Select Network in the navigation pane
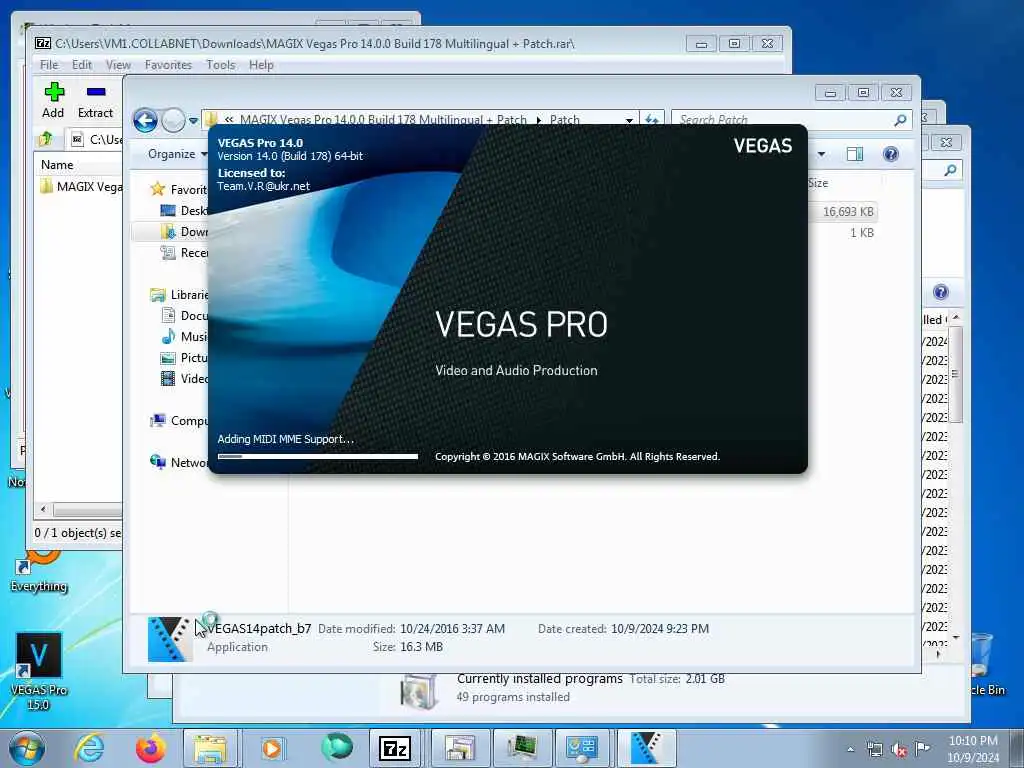This screenshot has height=768, width=1024. pyautogui.click(x=178, y=462)
